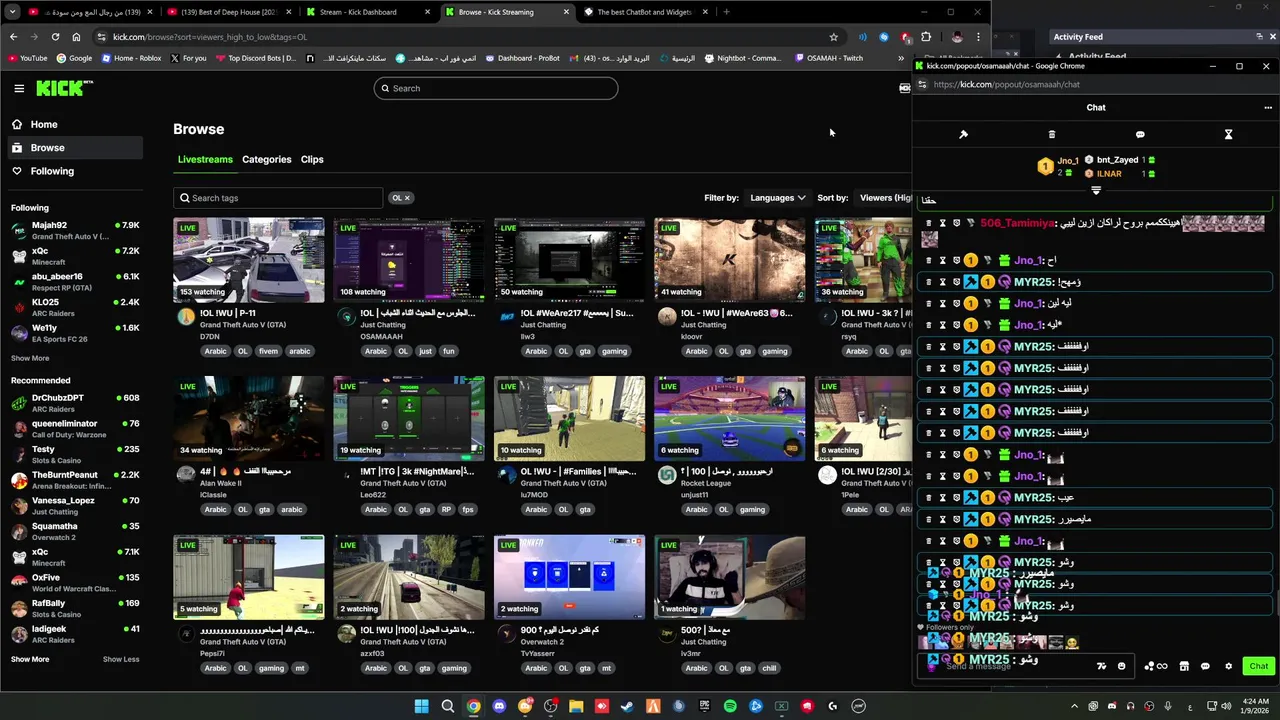Expand recommended list via Show More

click(x=30, y=659)
